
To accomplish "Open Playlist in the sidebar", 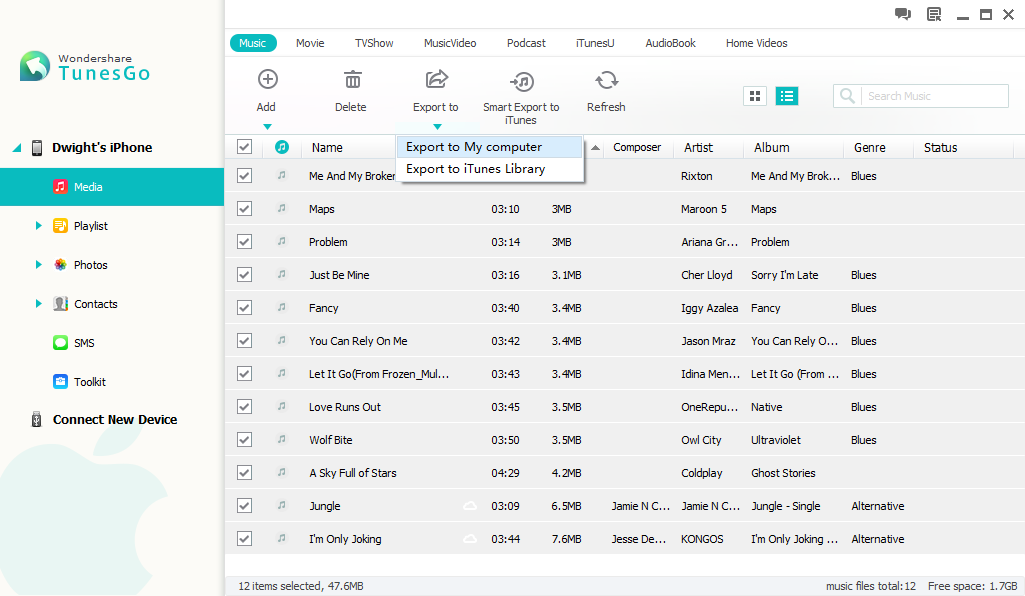I will [91, 226].
